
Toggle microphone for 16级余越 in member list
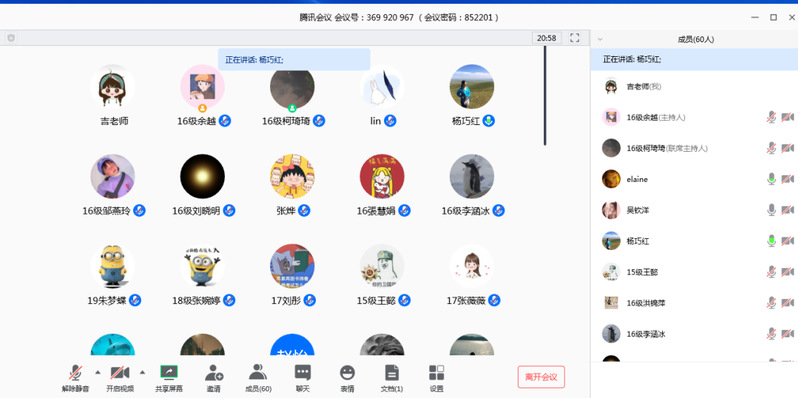(772, 117)
